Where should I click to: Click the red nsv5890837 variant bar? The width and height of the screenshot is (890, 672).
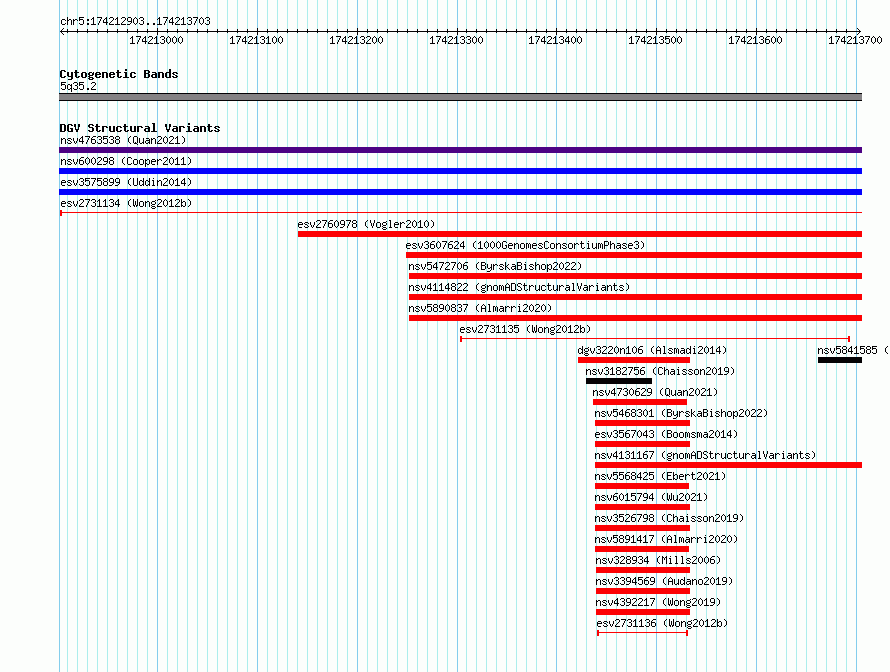point(635,318)
